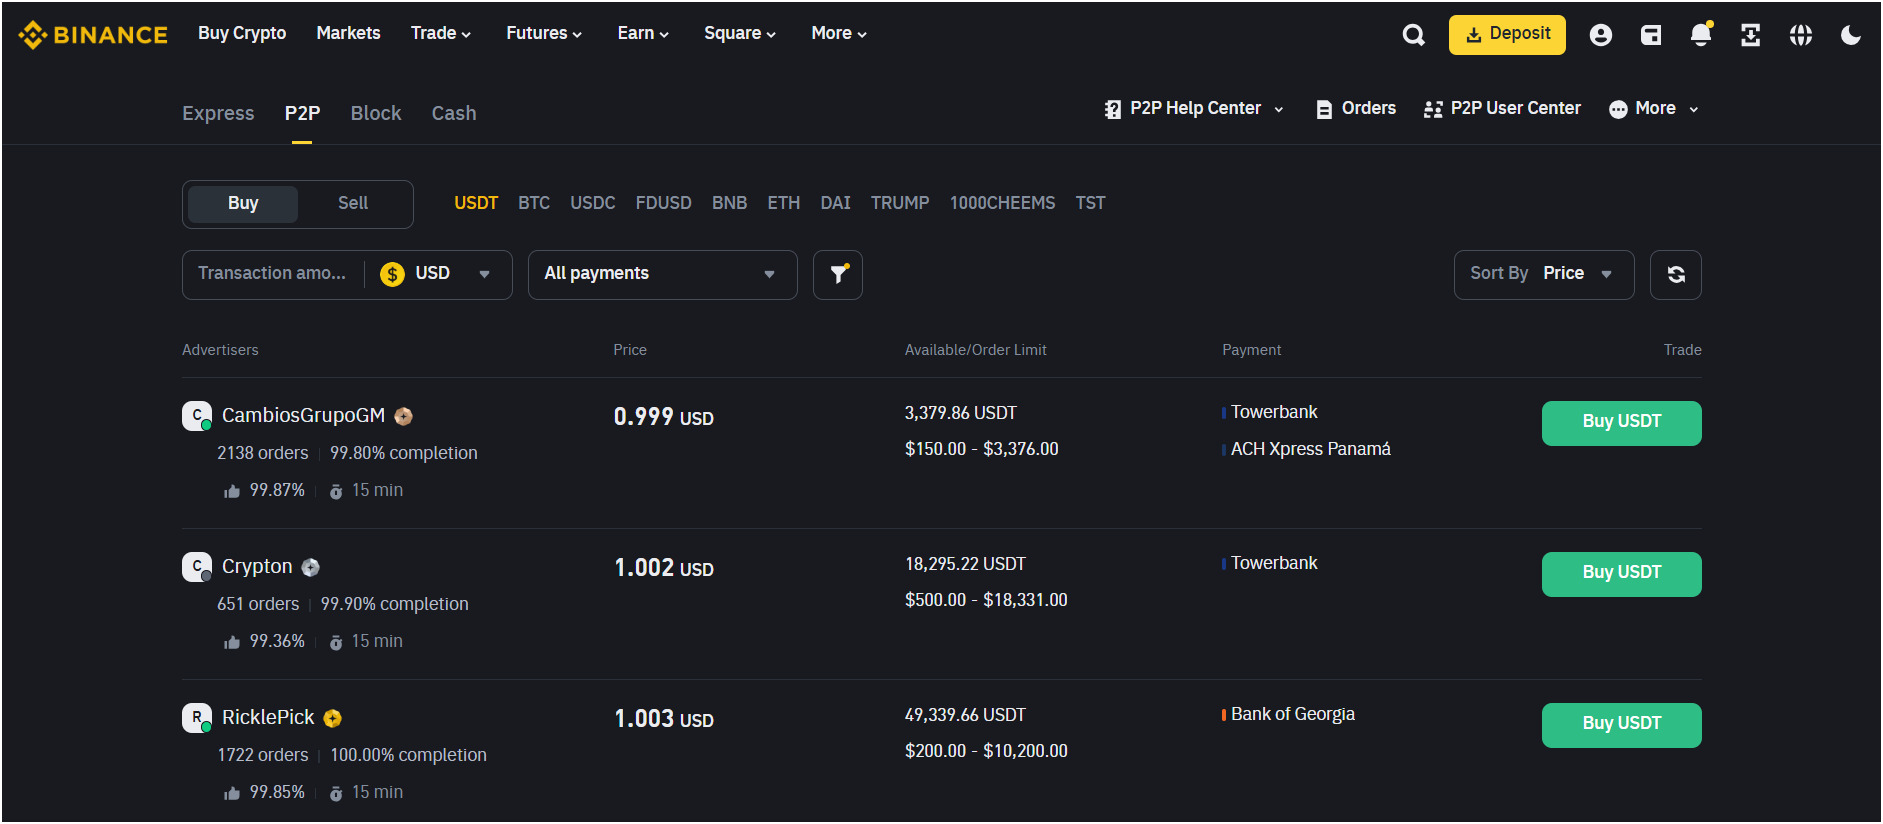Toggle dark mode moon icon
This screenshot has width=1883, height=824.
1850,35
